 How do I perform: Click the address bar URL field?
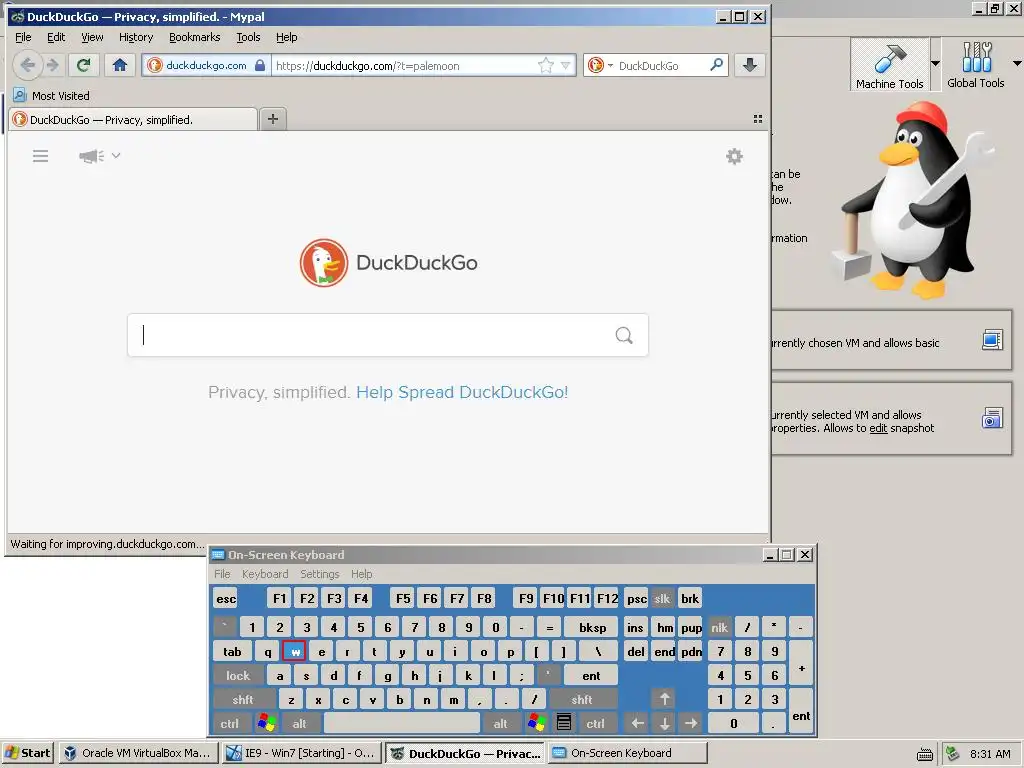[402, 65]
